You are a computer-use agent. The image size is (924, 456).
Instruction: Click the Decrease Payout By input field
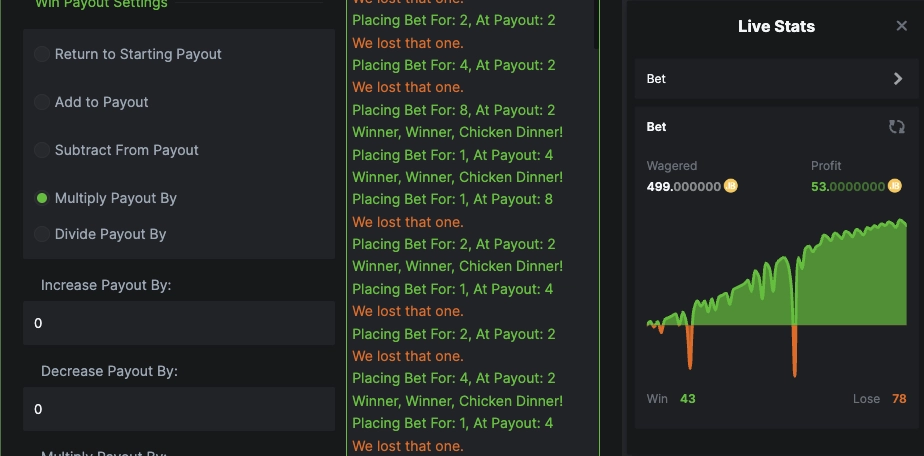179,409
